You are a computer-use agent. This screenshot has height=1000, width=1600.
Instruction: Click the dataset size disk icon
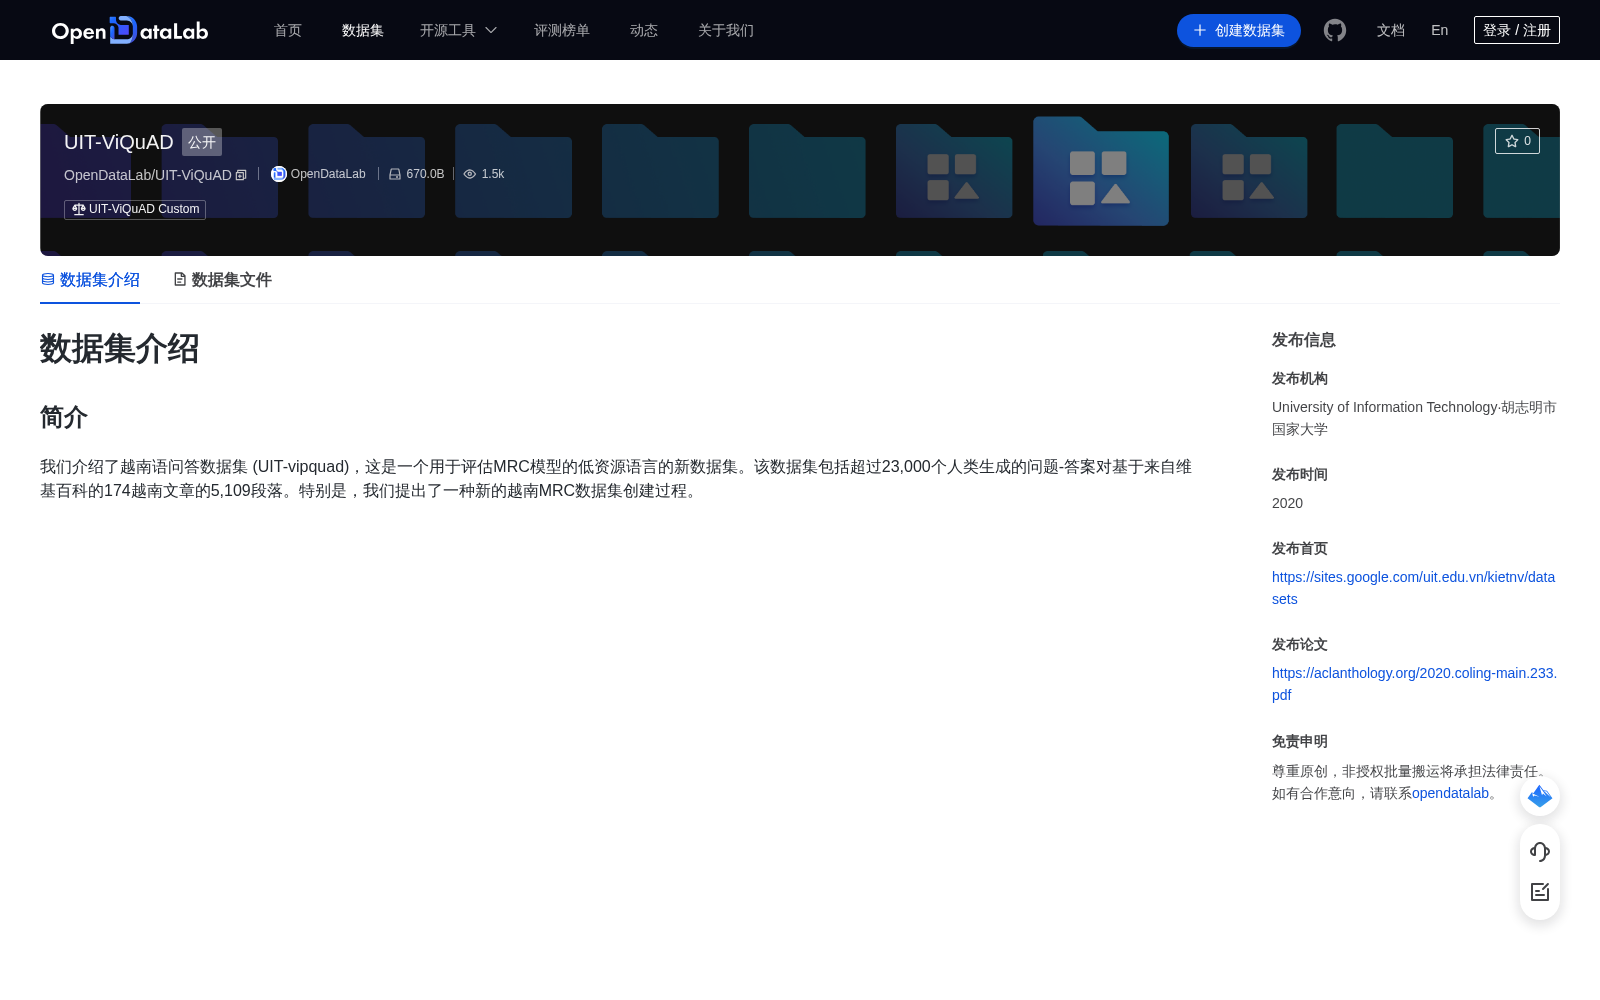click(x=395, y=174)
